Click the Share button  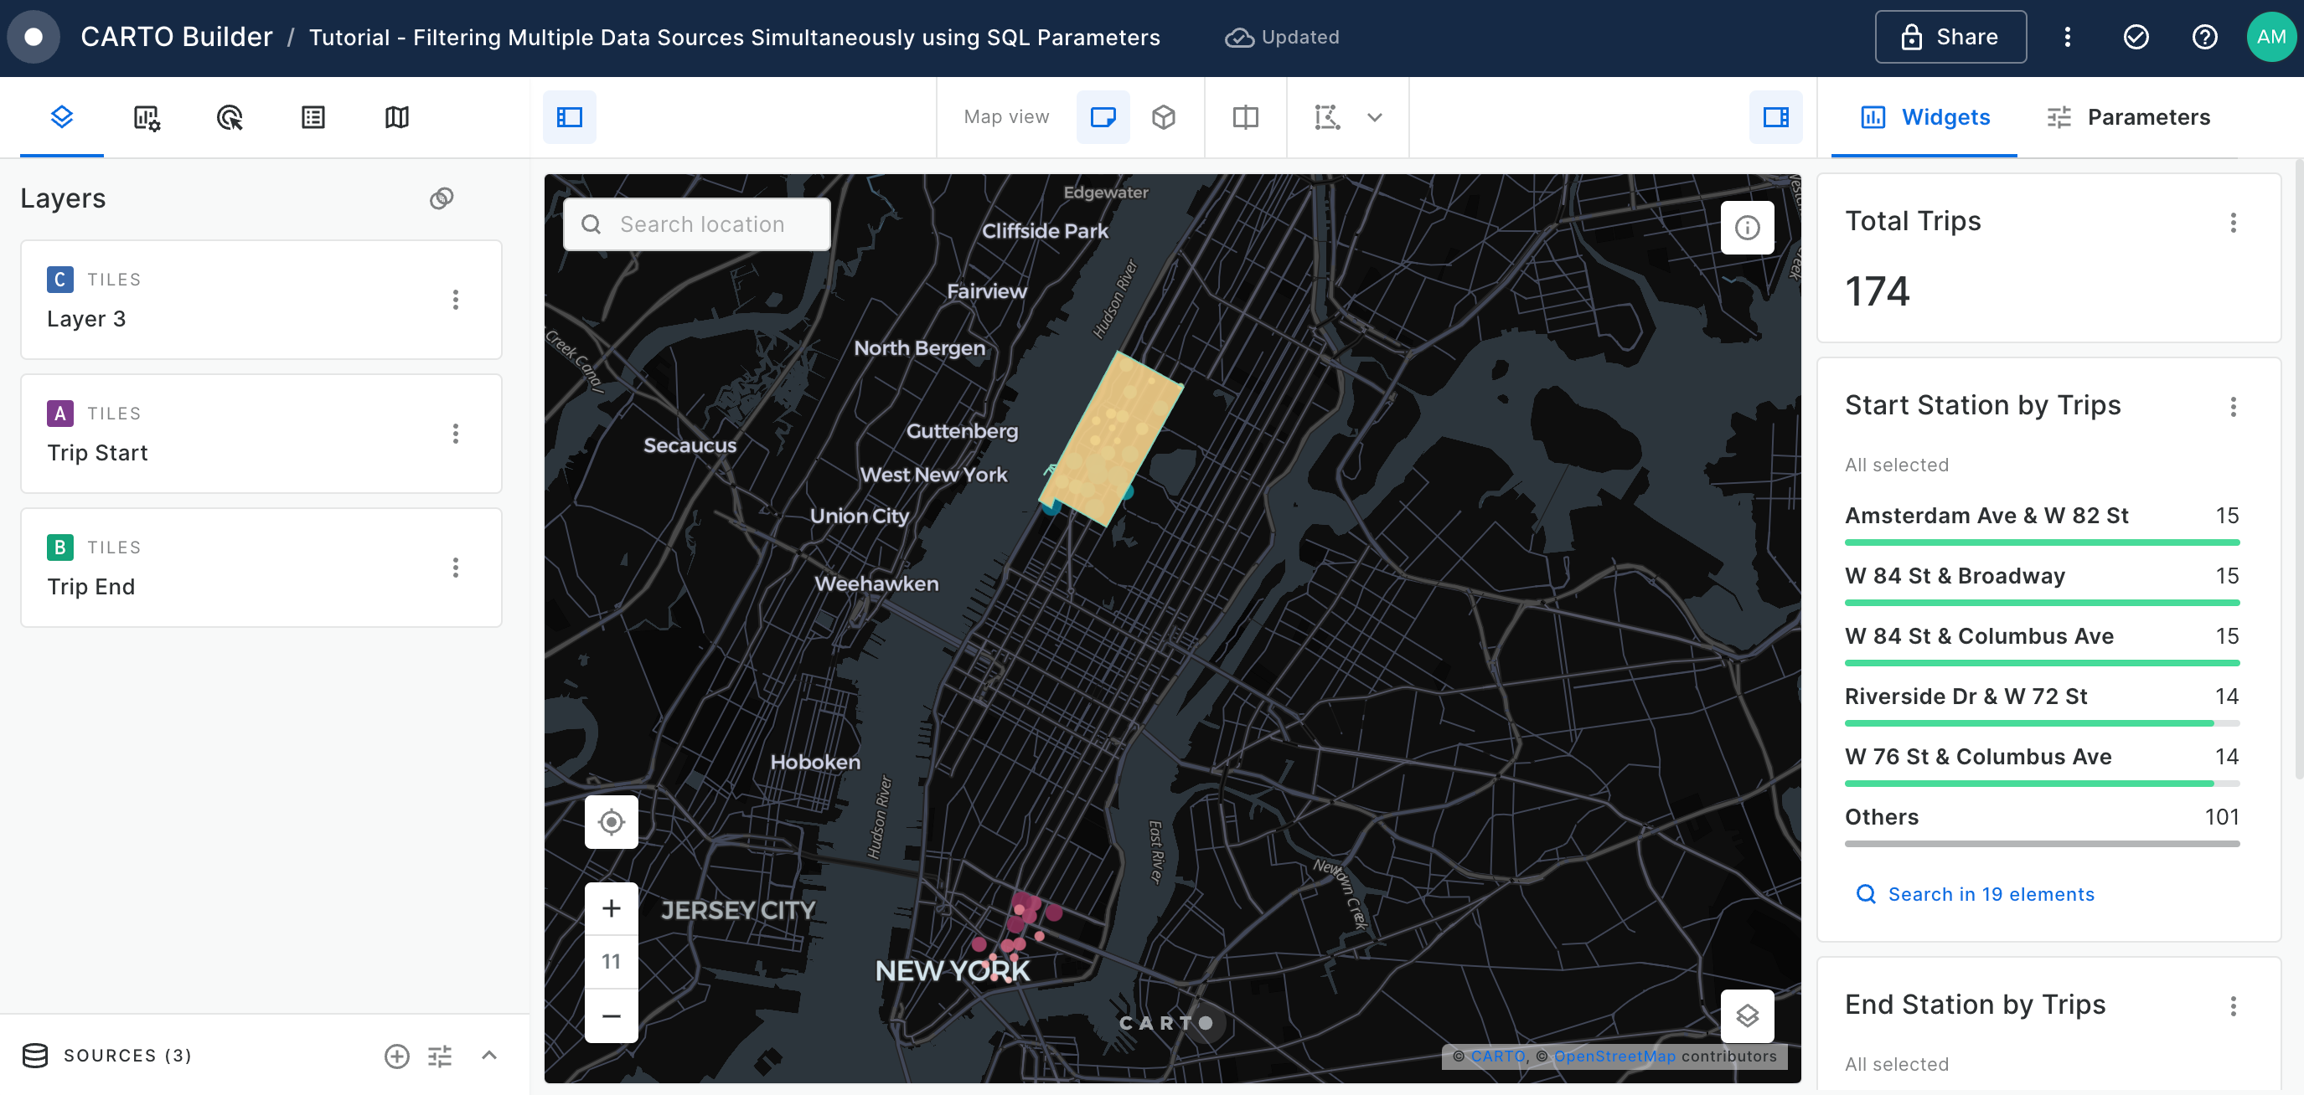pyautogui.click(x=1950, y=37)
